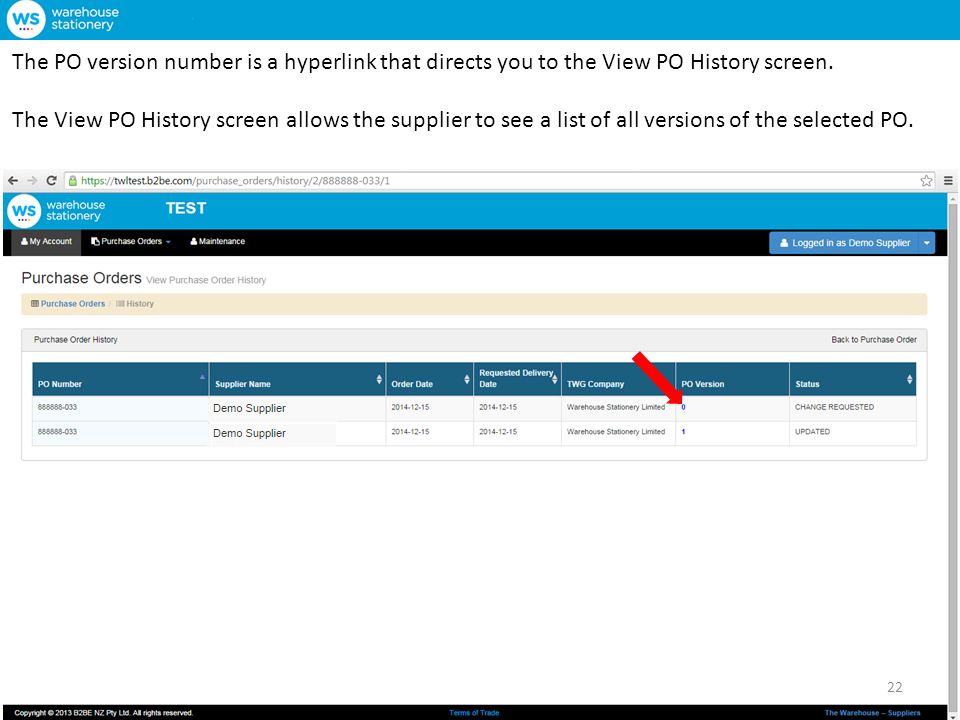Sort by the Requested Delivery Date column
This screenshot has height=720, width=960.
pyautogui.click(x=517, y=380)
